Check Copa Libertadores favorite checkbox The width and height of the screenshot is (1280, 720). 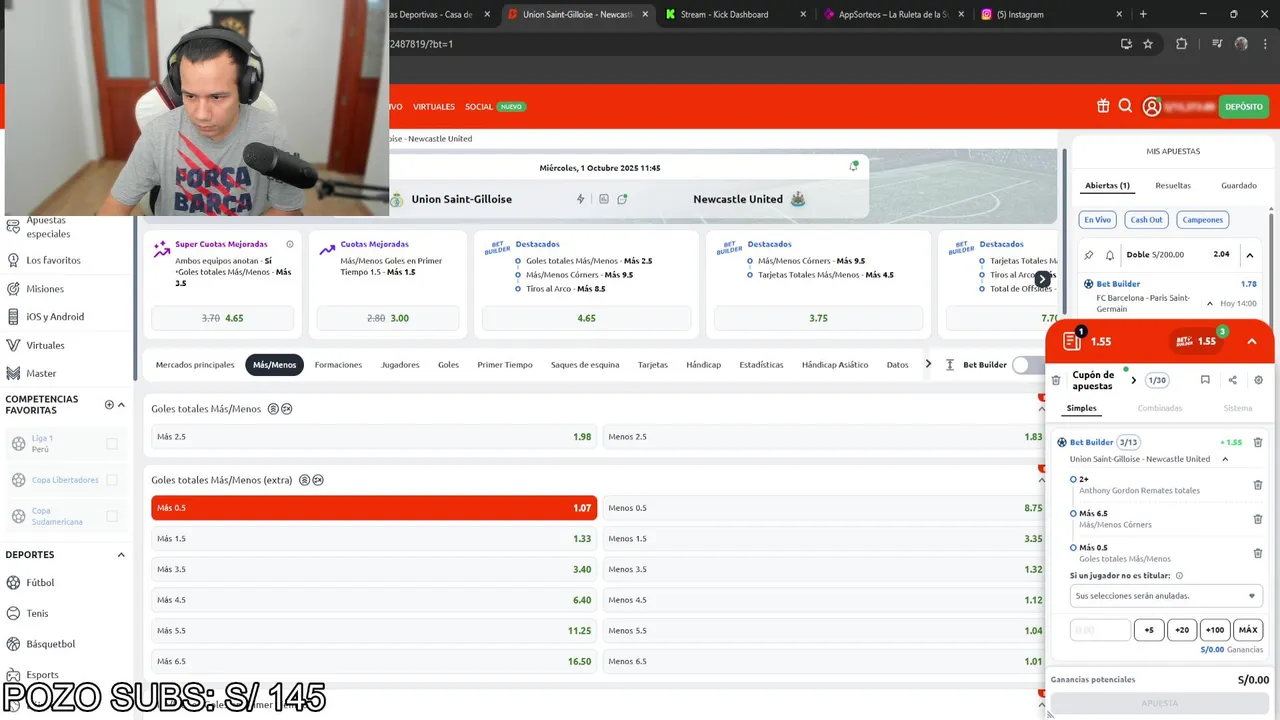coord(112,480)
